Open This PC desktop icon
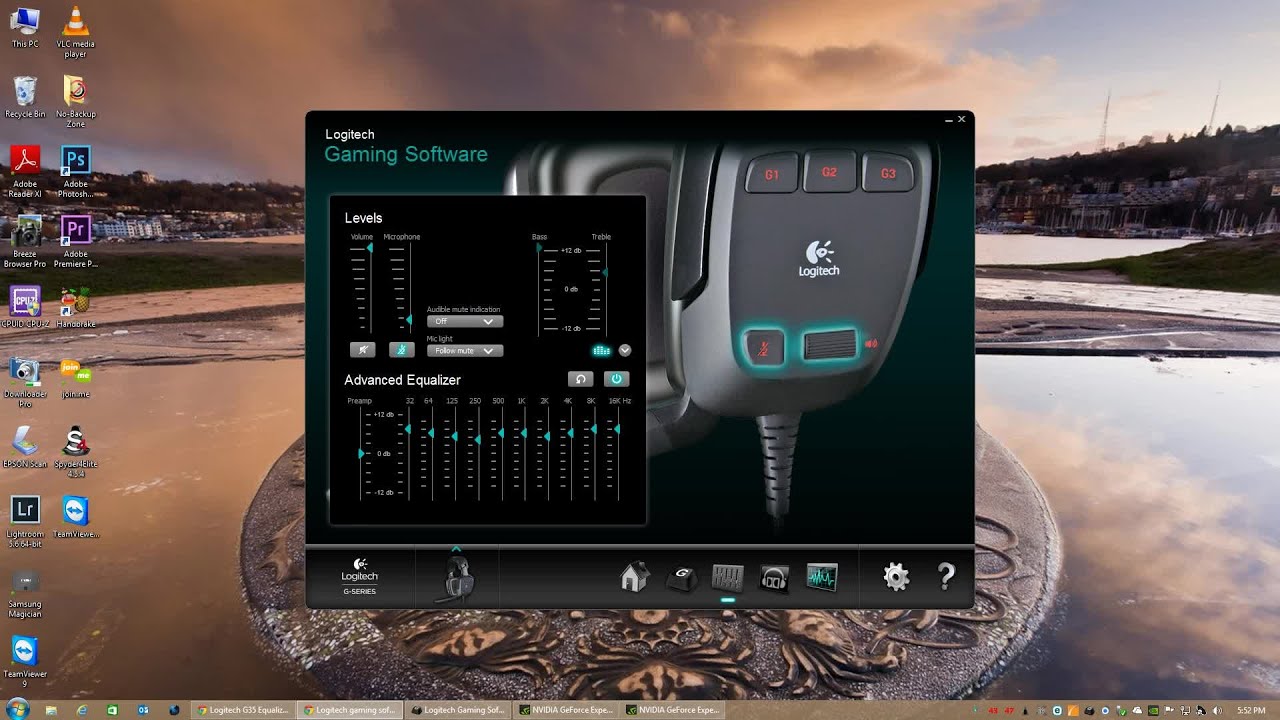 point(25,28)
